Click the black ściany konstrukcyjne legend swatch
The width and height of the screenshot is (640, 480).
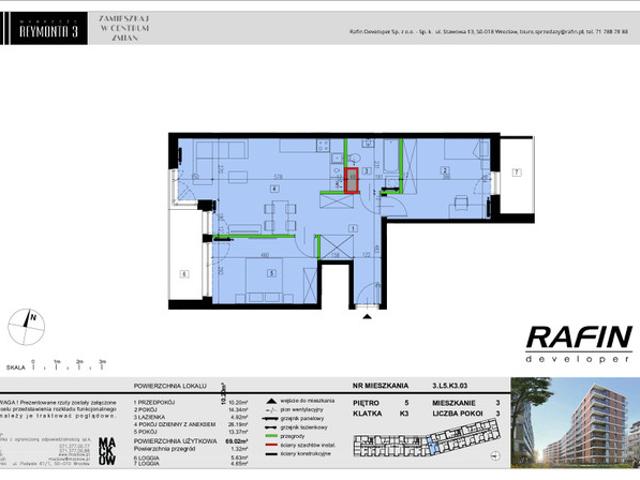(x=271, y=454)
